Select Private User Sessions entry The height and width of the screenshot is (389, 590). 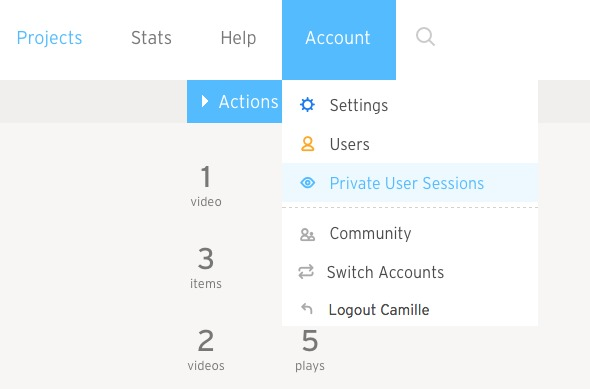coord(410,183)
